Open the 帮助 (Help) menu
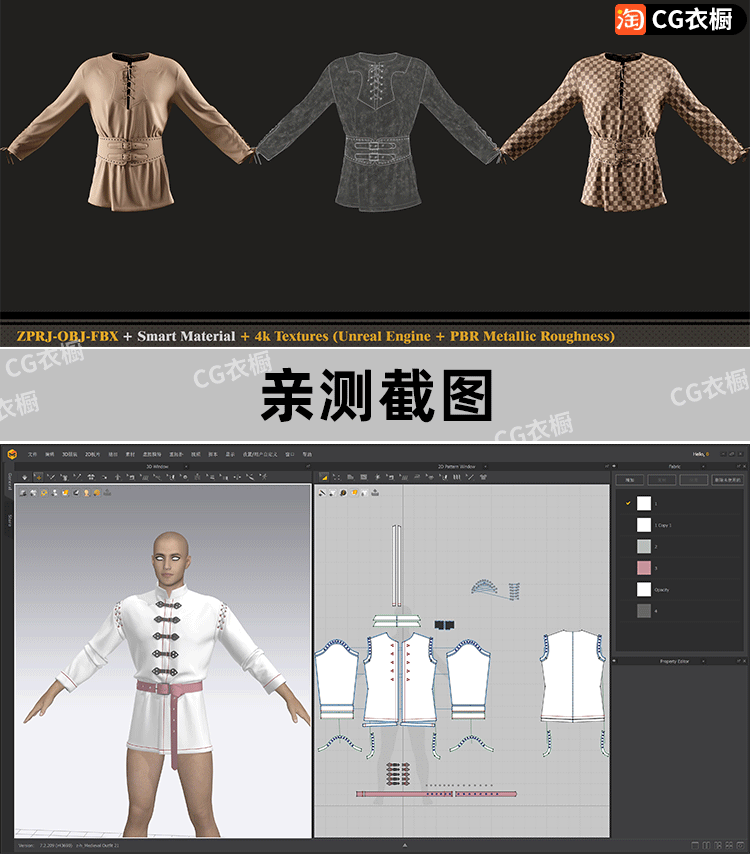This screenshot has width=750, height=858. [307, 454]
